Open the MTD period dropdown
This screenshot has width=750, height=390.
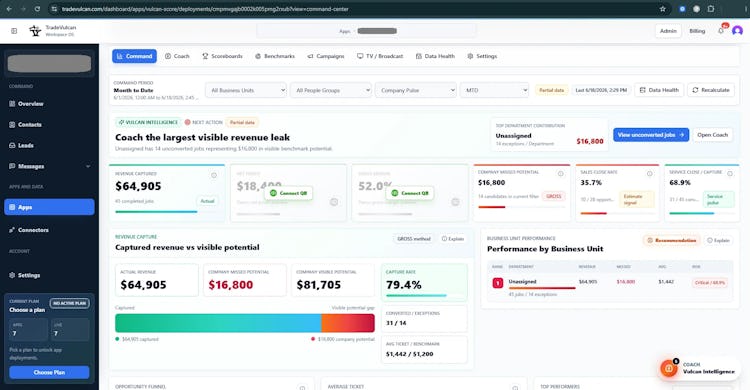coord(494,90)
